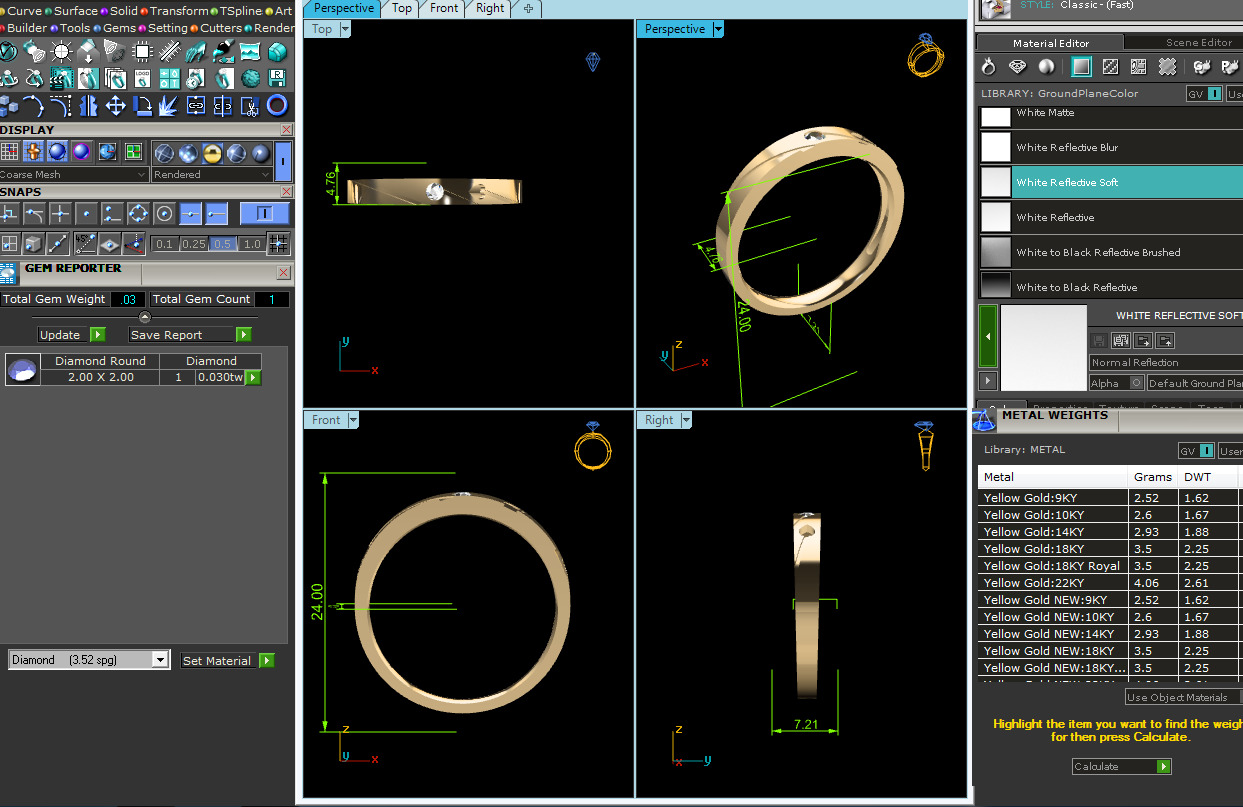Toggle the Display panel blue power switch
Viewport: 1243px width, 807px height.
(x=283, y=161)
